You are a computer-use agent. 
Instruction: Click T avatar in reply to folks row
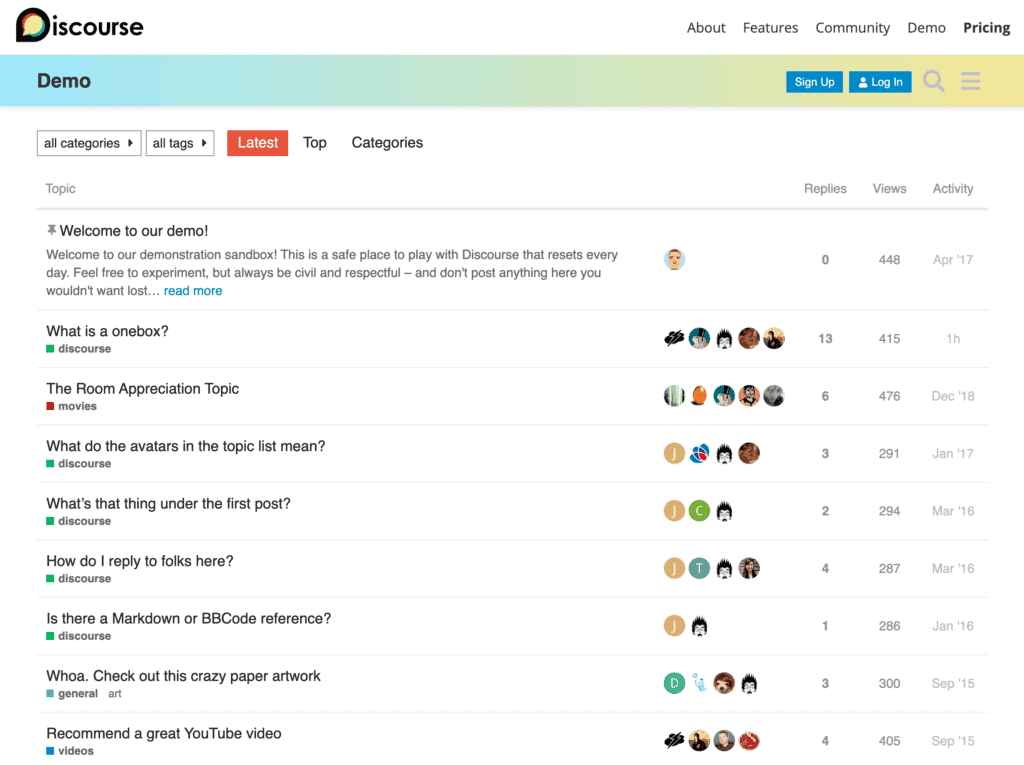[x=699, y=568]
